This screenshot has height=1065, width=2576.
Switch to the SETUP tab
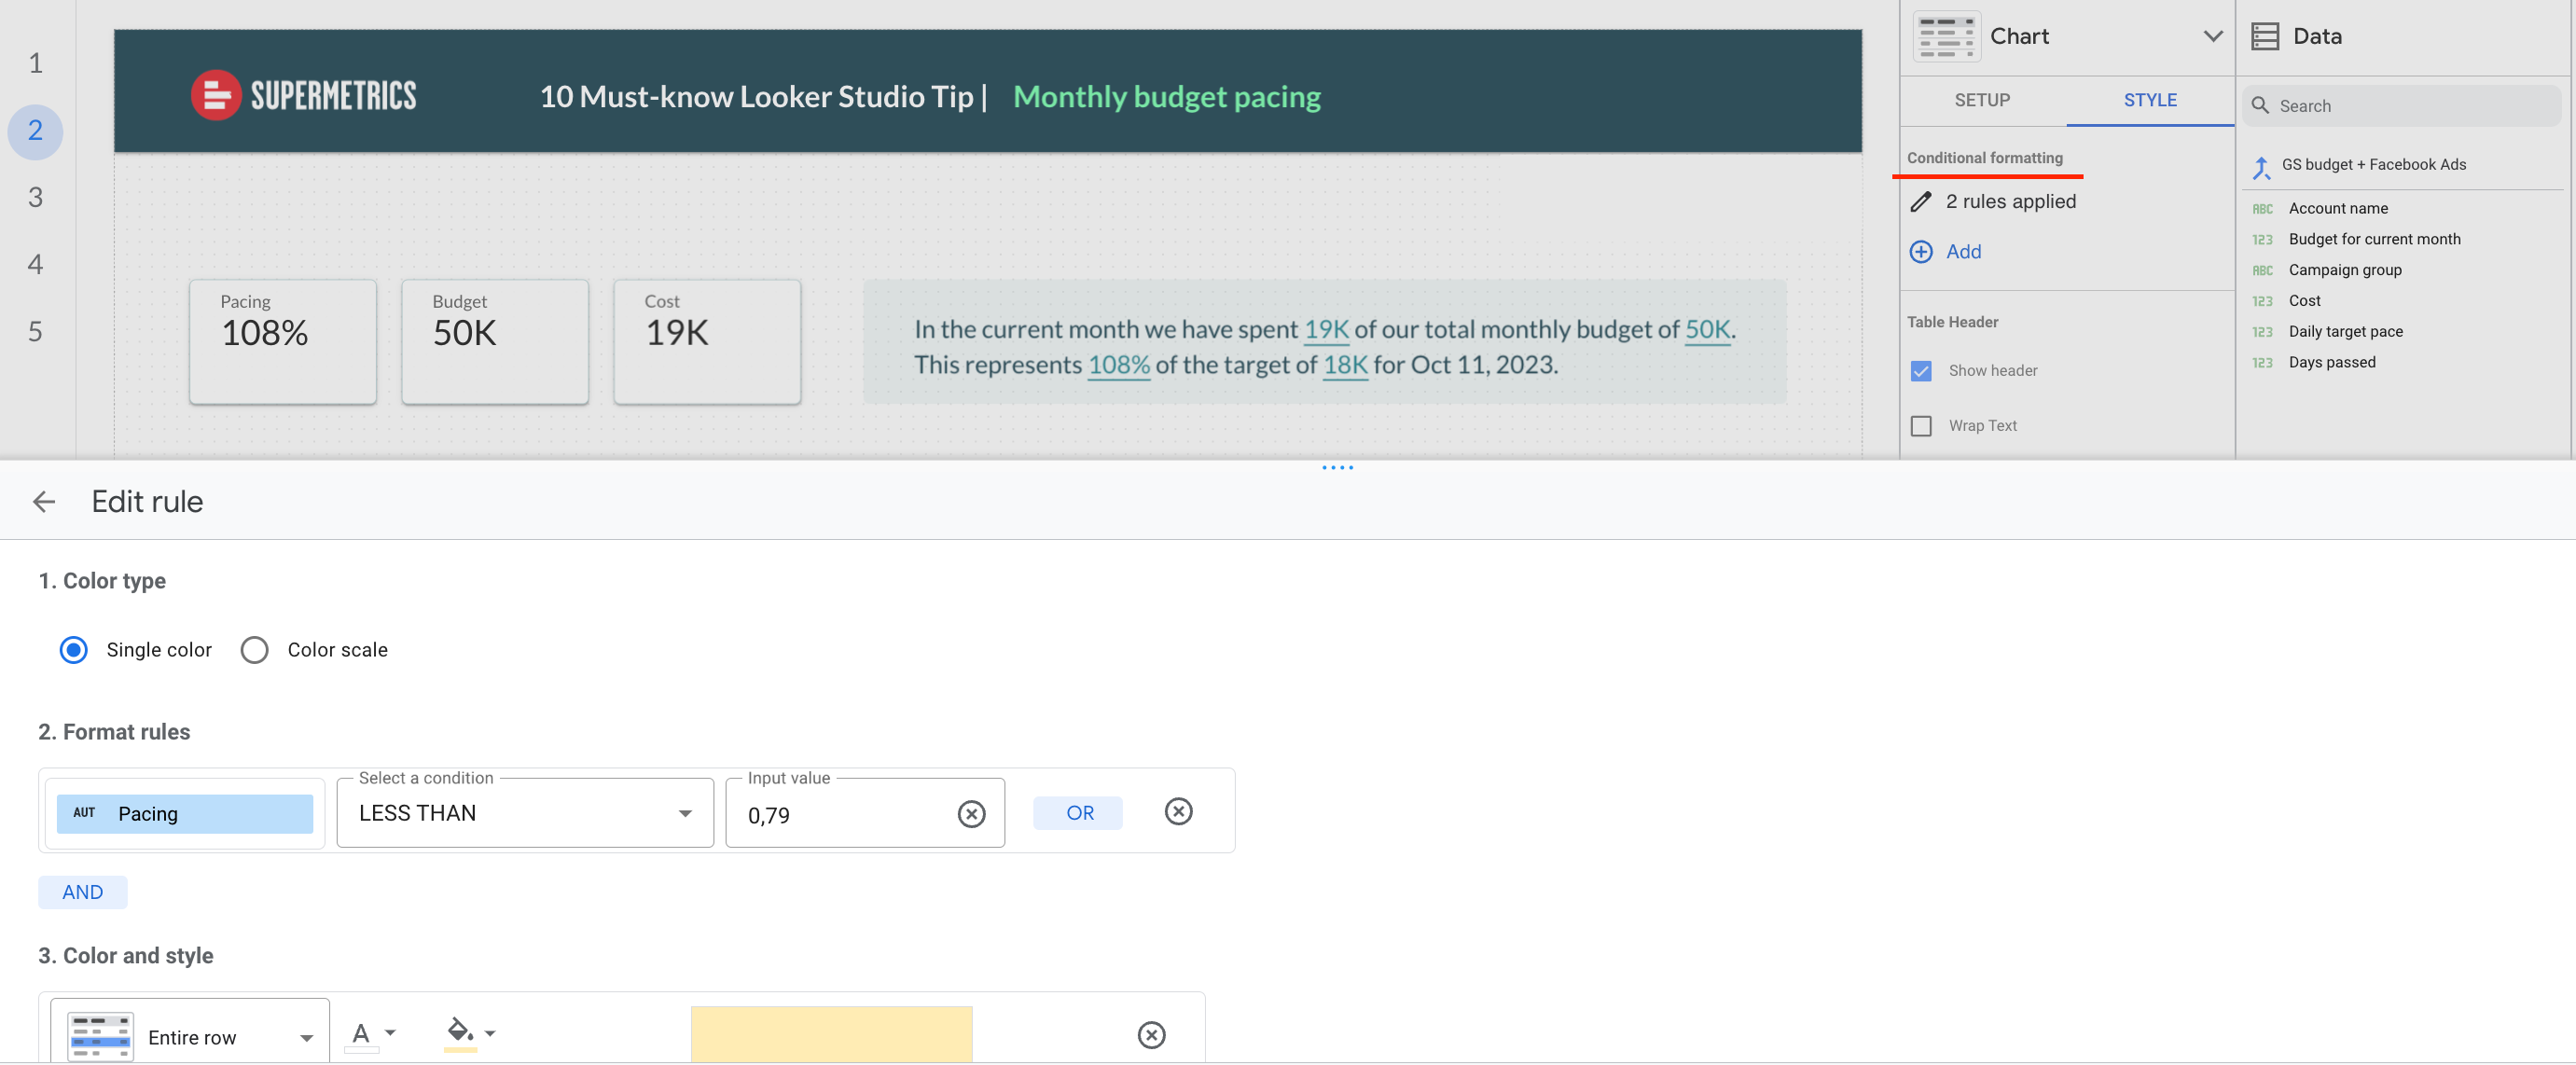(x=1981, y=100)
